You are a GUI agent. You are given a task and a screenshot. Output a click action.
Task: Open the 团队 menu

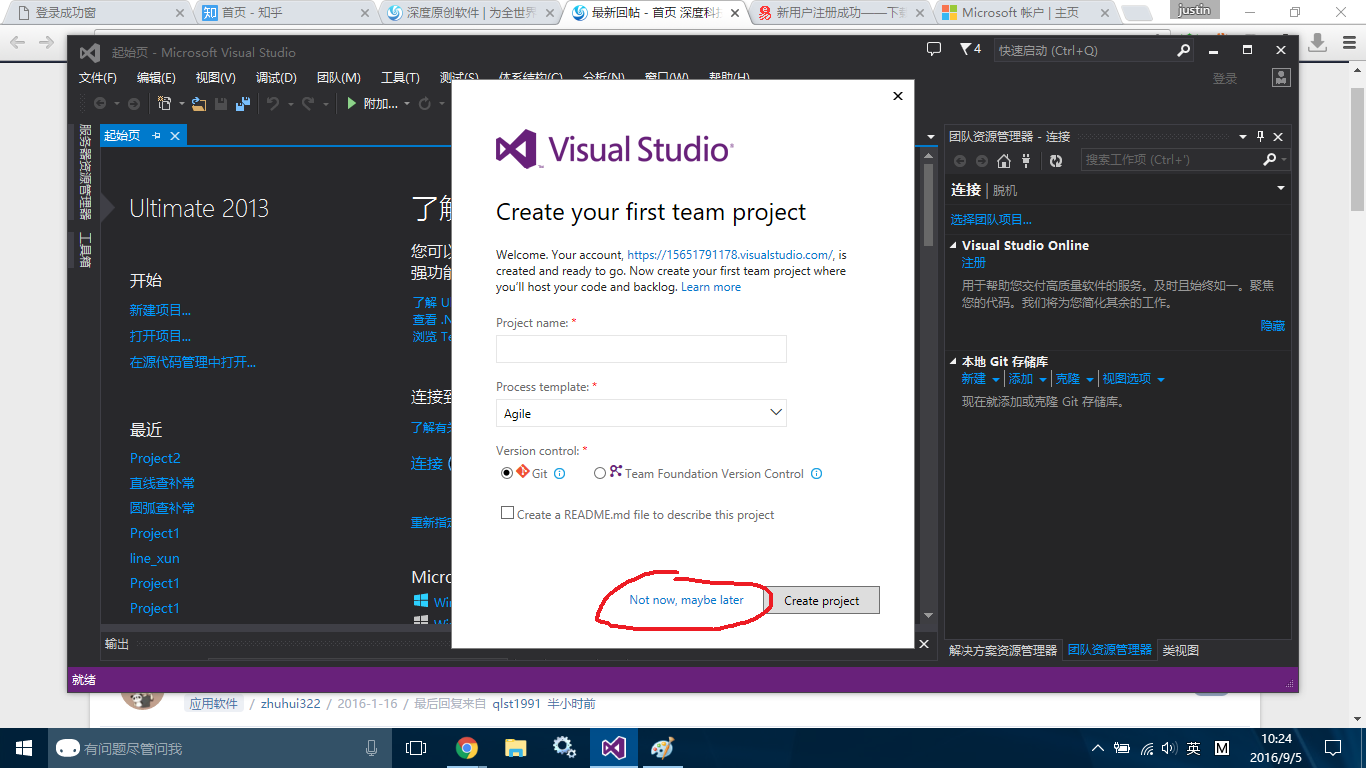tap(338, 77)
